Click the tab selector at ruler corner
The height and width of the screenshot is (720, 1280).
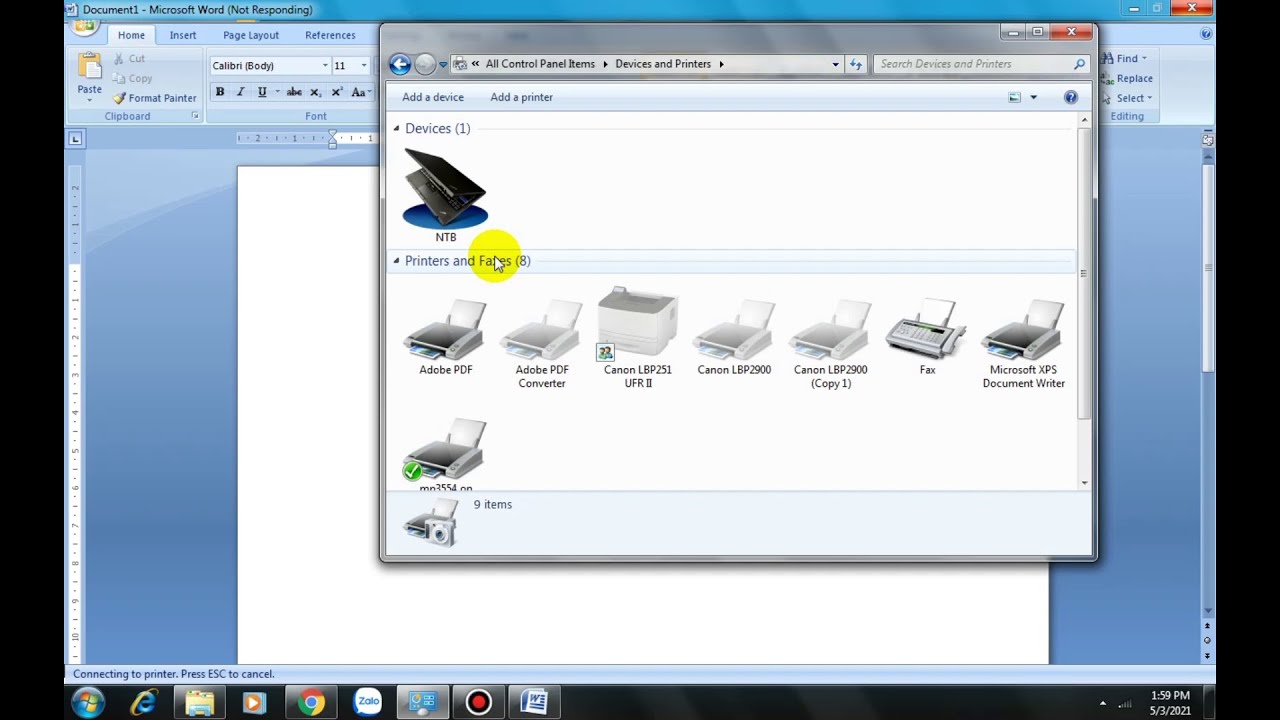[x=75, y=139]
